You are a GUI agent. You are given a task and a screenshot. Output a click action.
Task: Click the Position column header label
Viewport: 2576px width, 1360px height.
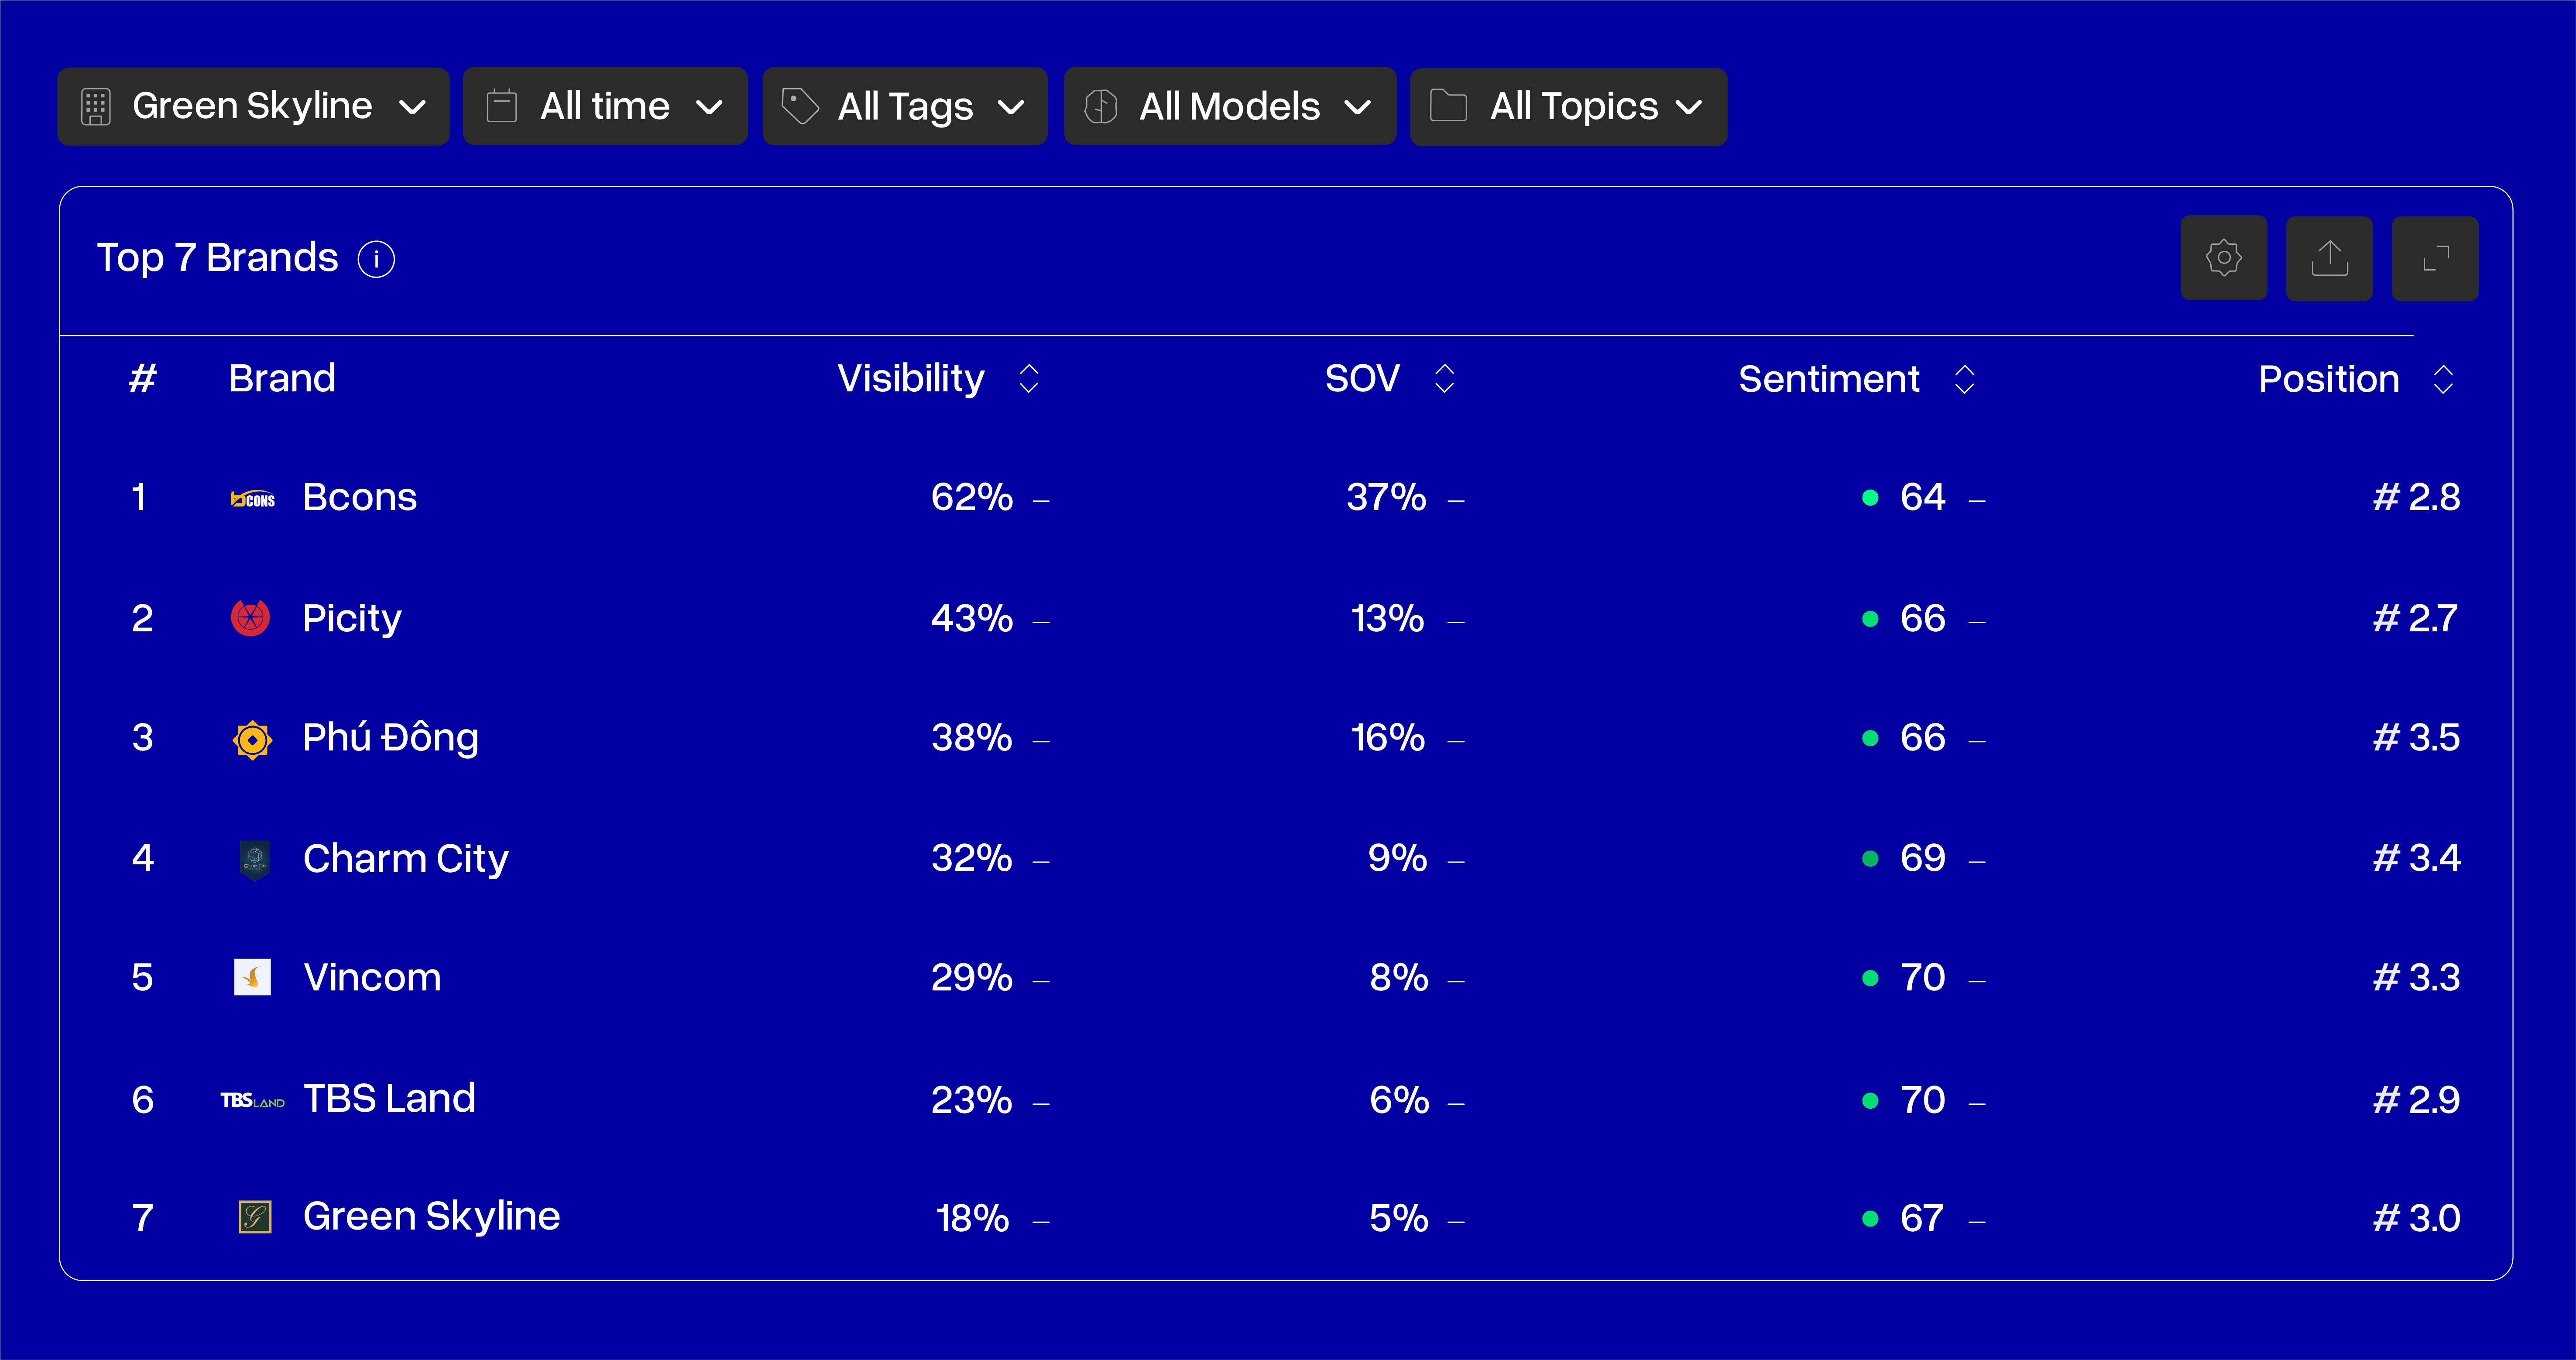[2329, 379]
